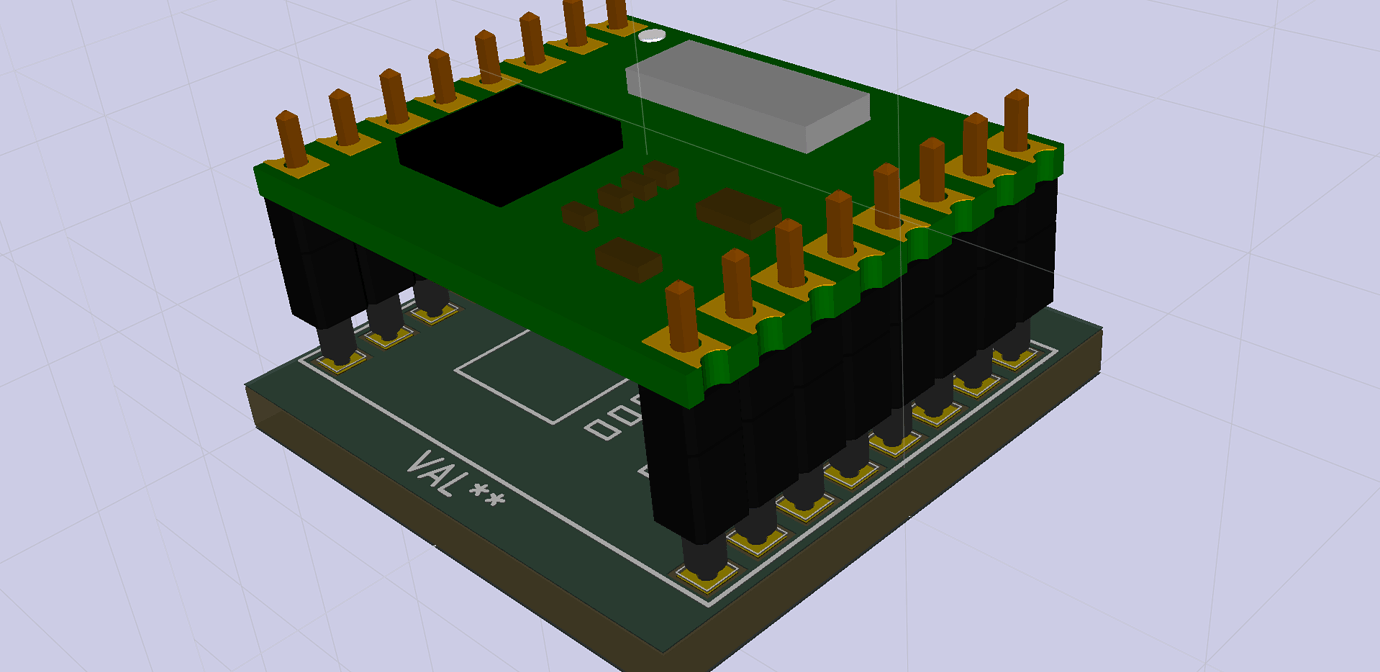Click the rear-most pin of the right header row
The height and width of the screenshot is (672, 1380).
pos(1017,118)
